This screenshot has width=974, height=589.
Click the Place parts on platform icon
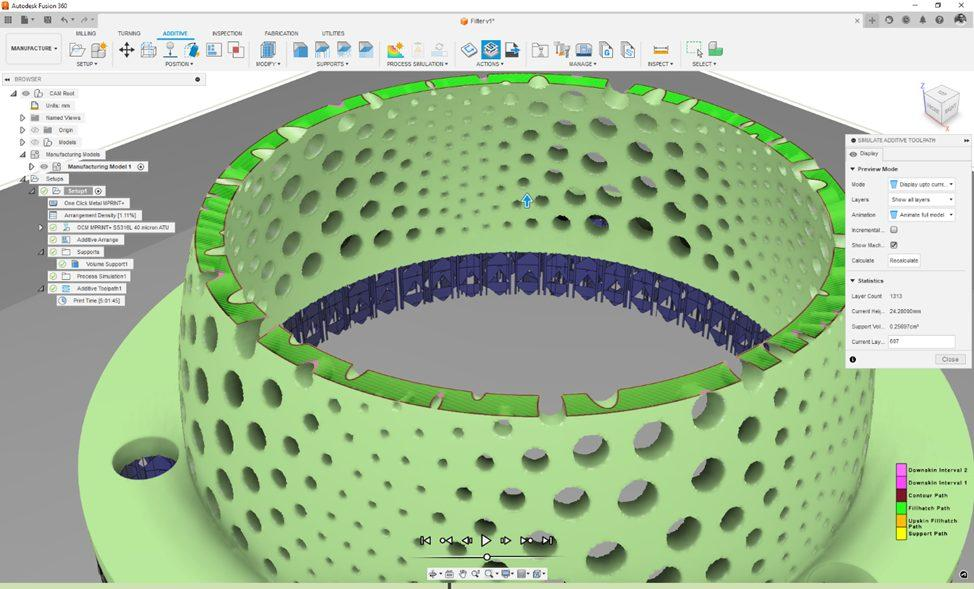(170, 50)
